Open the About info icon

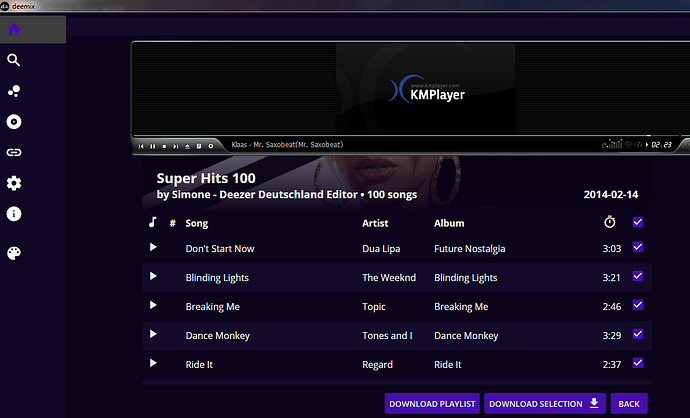click(x=14, y=214)
